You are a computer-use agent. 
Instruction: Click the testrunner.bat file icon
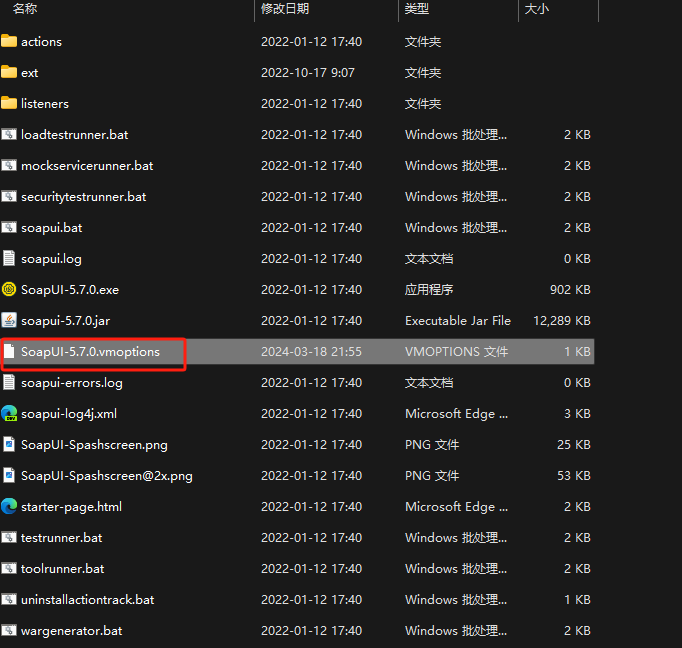9,538
